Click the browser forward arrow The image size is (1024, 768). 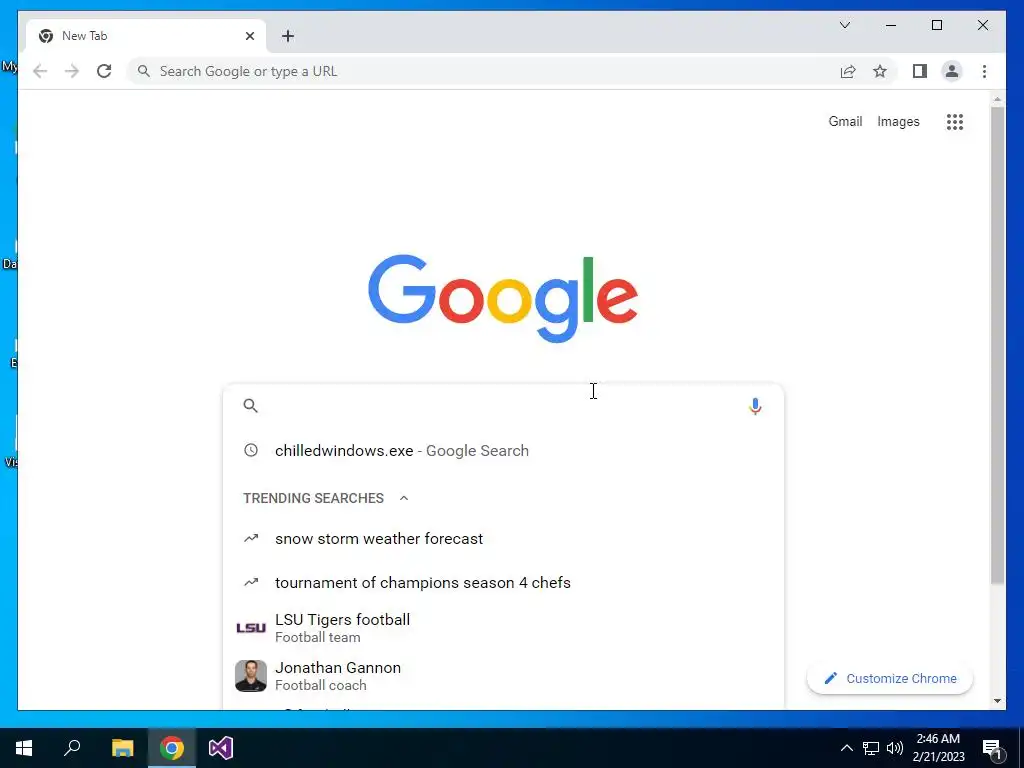[72, 71]
